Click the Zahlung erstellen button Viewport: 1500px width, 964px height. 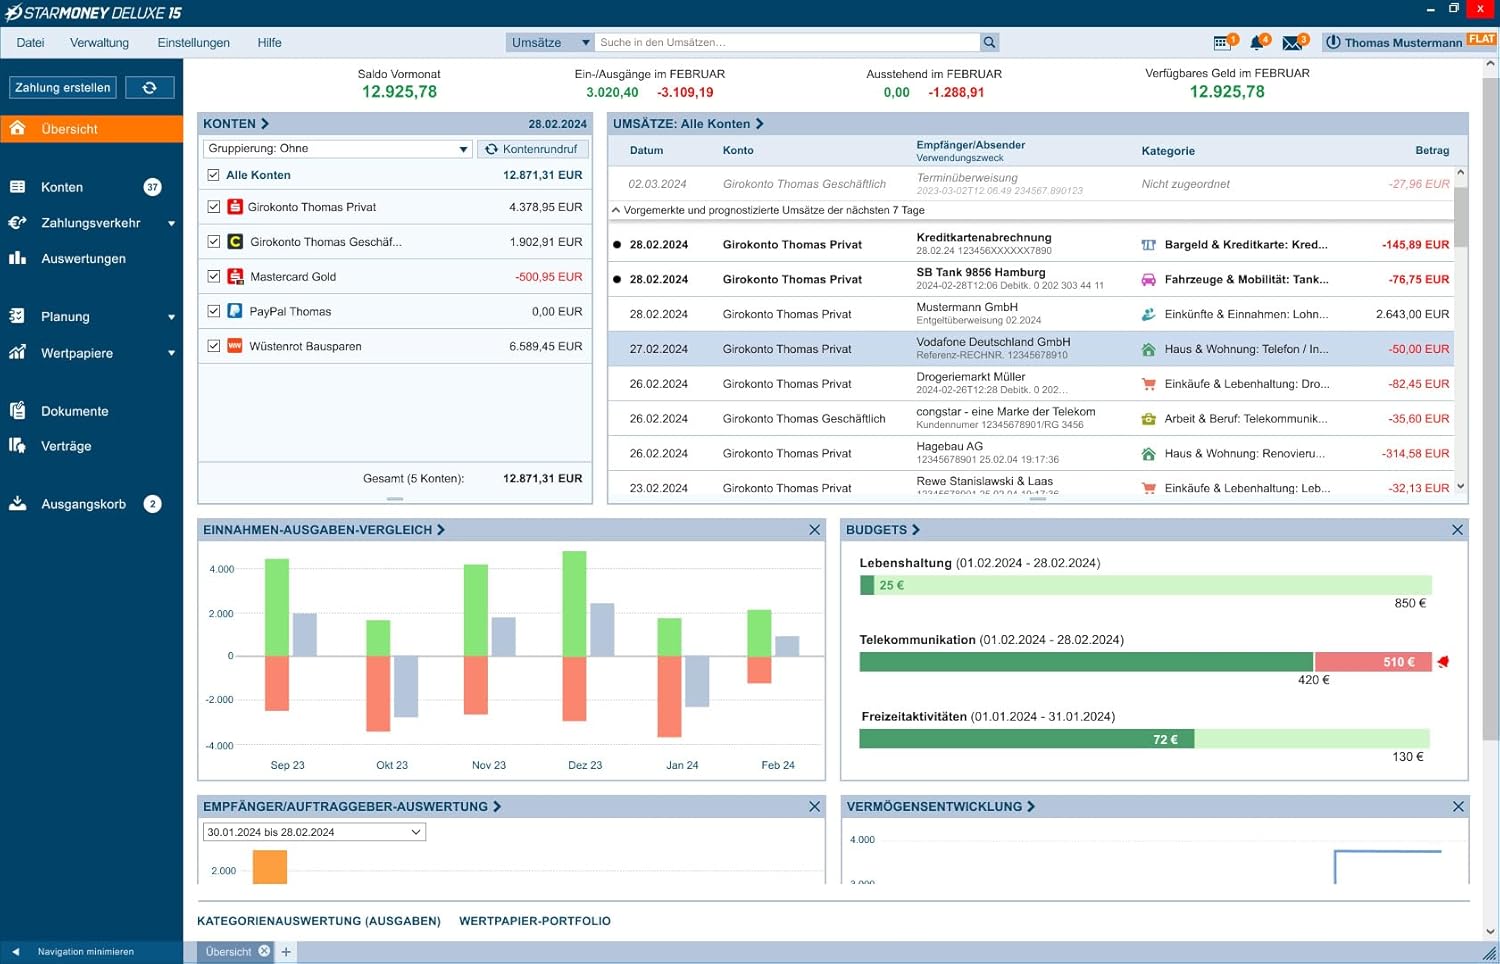(63, 88)
